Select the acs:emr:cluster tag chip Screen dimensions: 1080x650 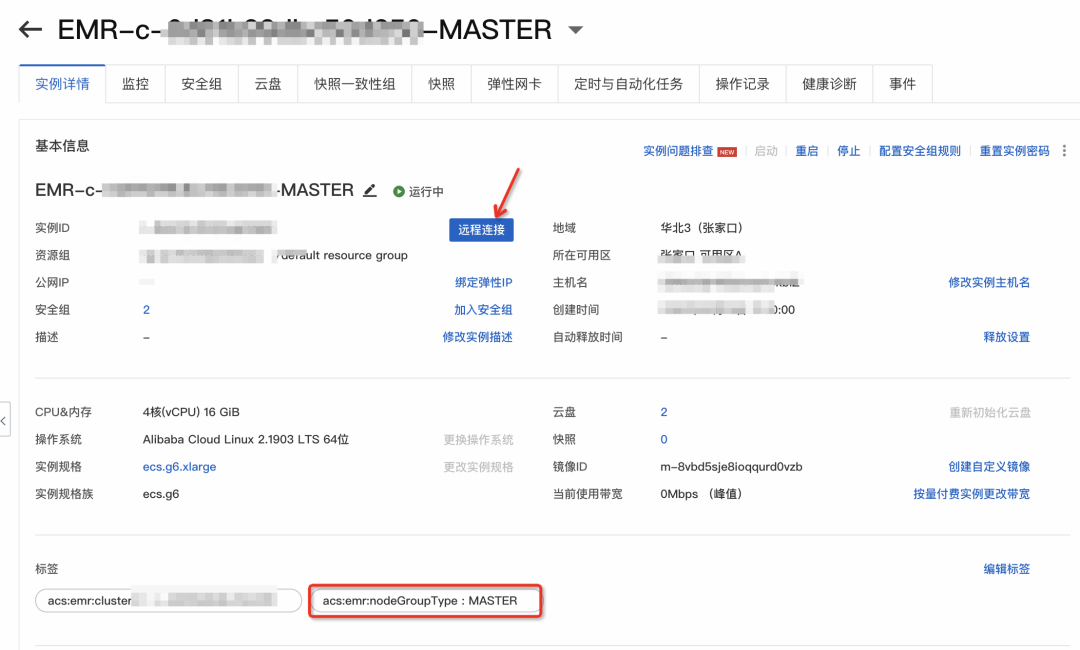click(x=168, y=601)
